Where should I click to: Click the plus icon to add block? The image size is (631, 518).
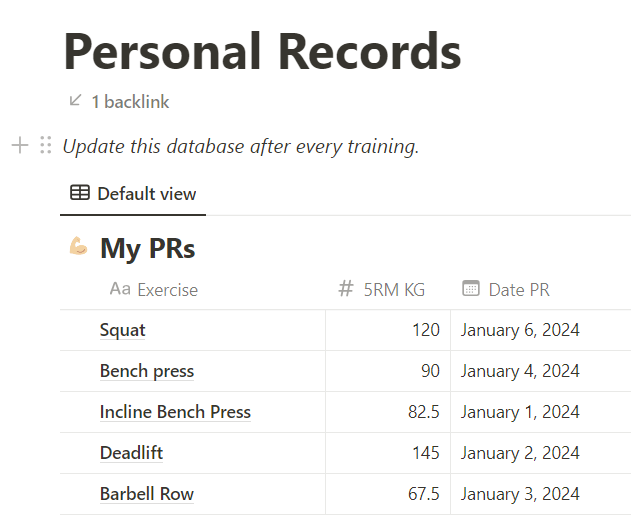[19, 146]
